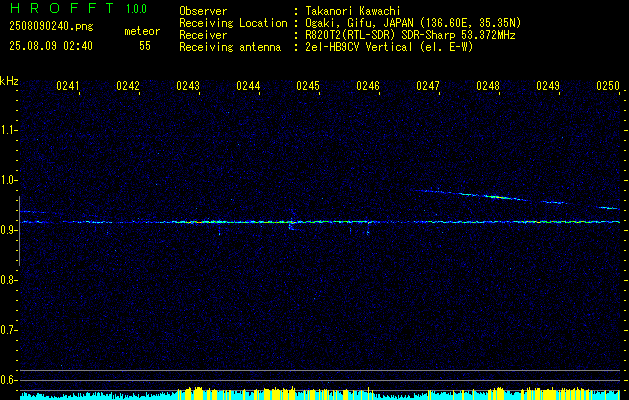Select the filename 2508090240.png
Screen dimensions: 629x400
51,27
